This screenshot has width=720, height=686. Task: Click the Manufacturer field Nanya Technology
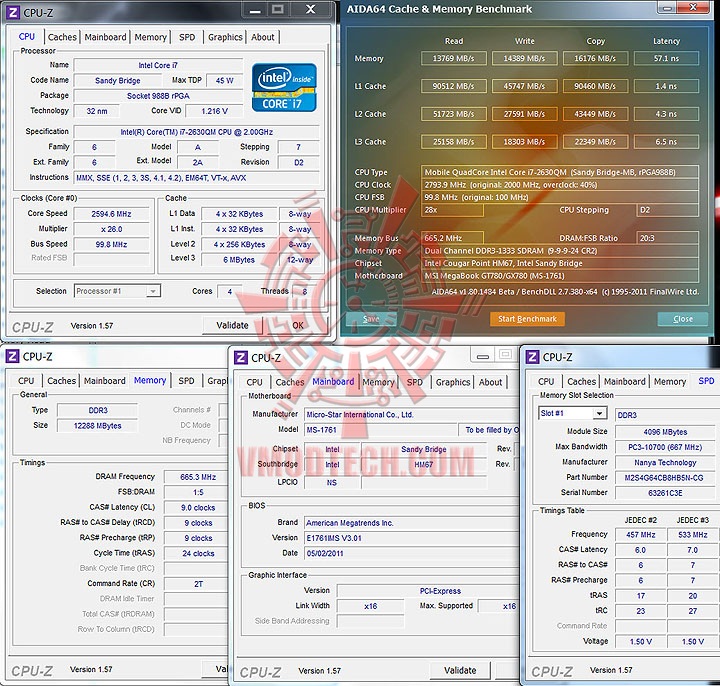(665, 462)
